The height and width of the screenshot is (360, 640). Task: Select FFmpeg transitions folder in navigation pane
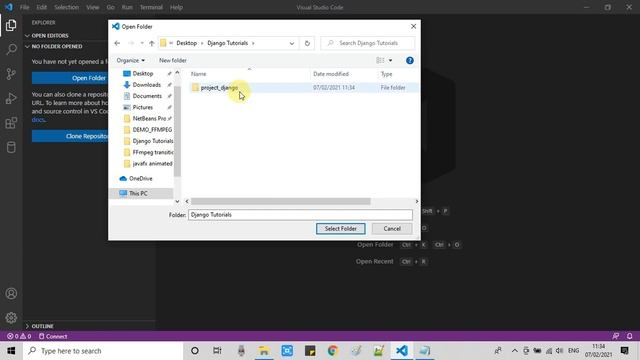coord(152,152)
